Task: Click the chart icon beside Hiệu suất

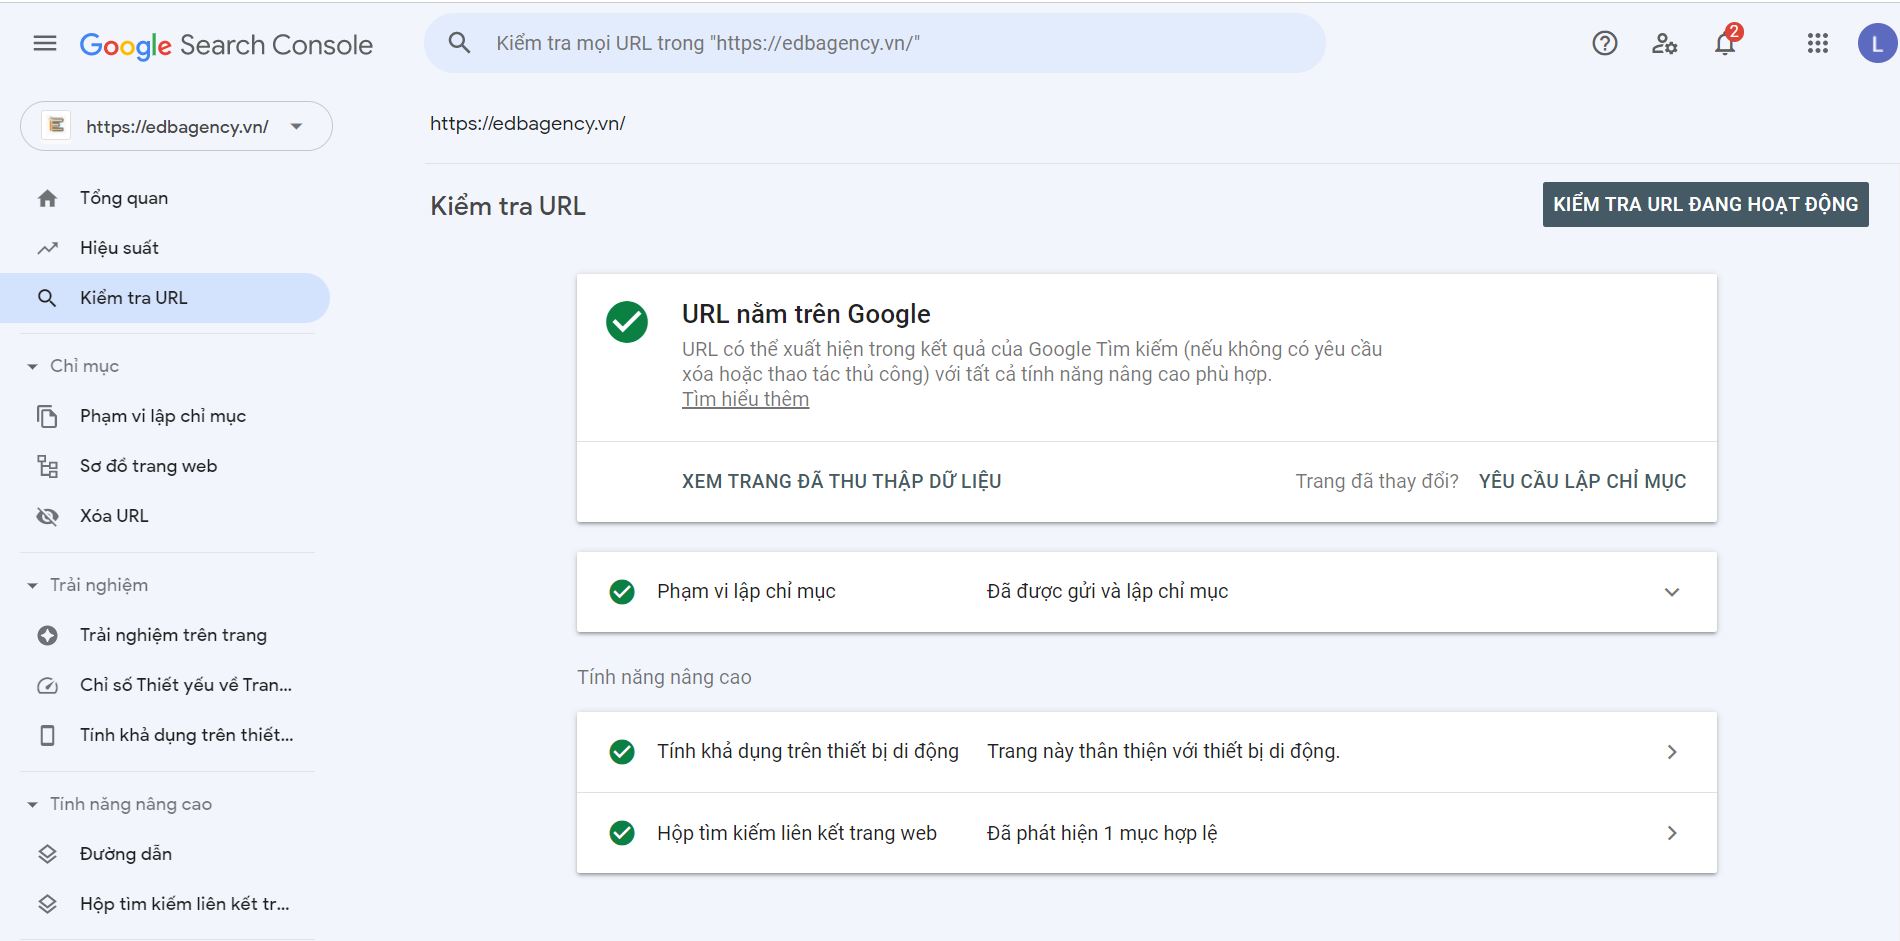Action: coord(48,247)
